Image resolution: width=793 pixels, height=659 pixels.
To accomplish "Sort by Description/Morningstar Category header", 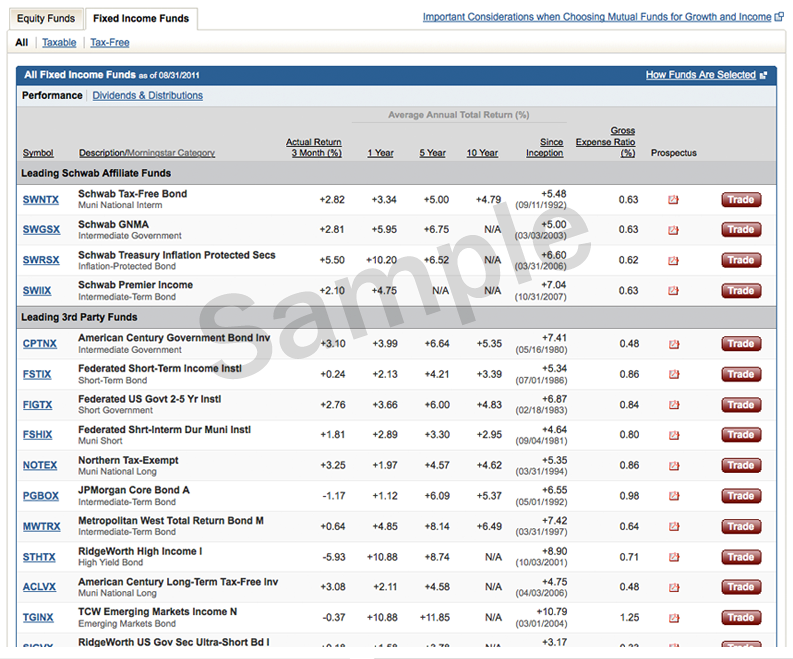I will point(147,153).
